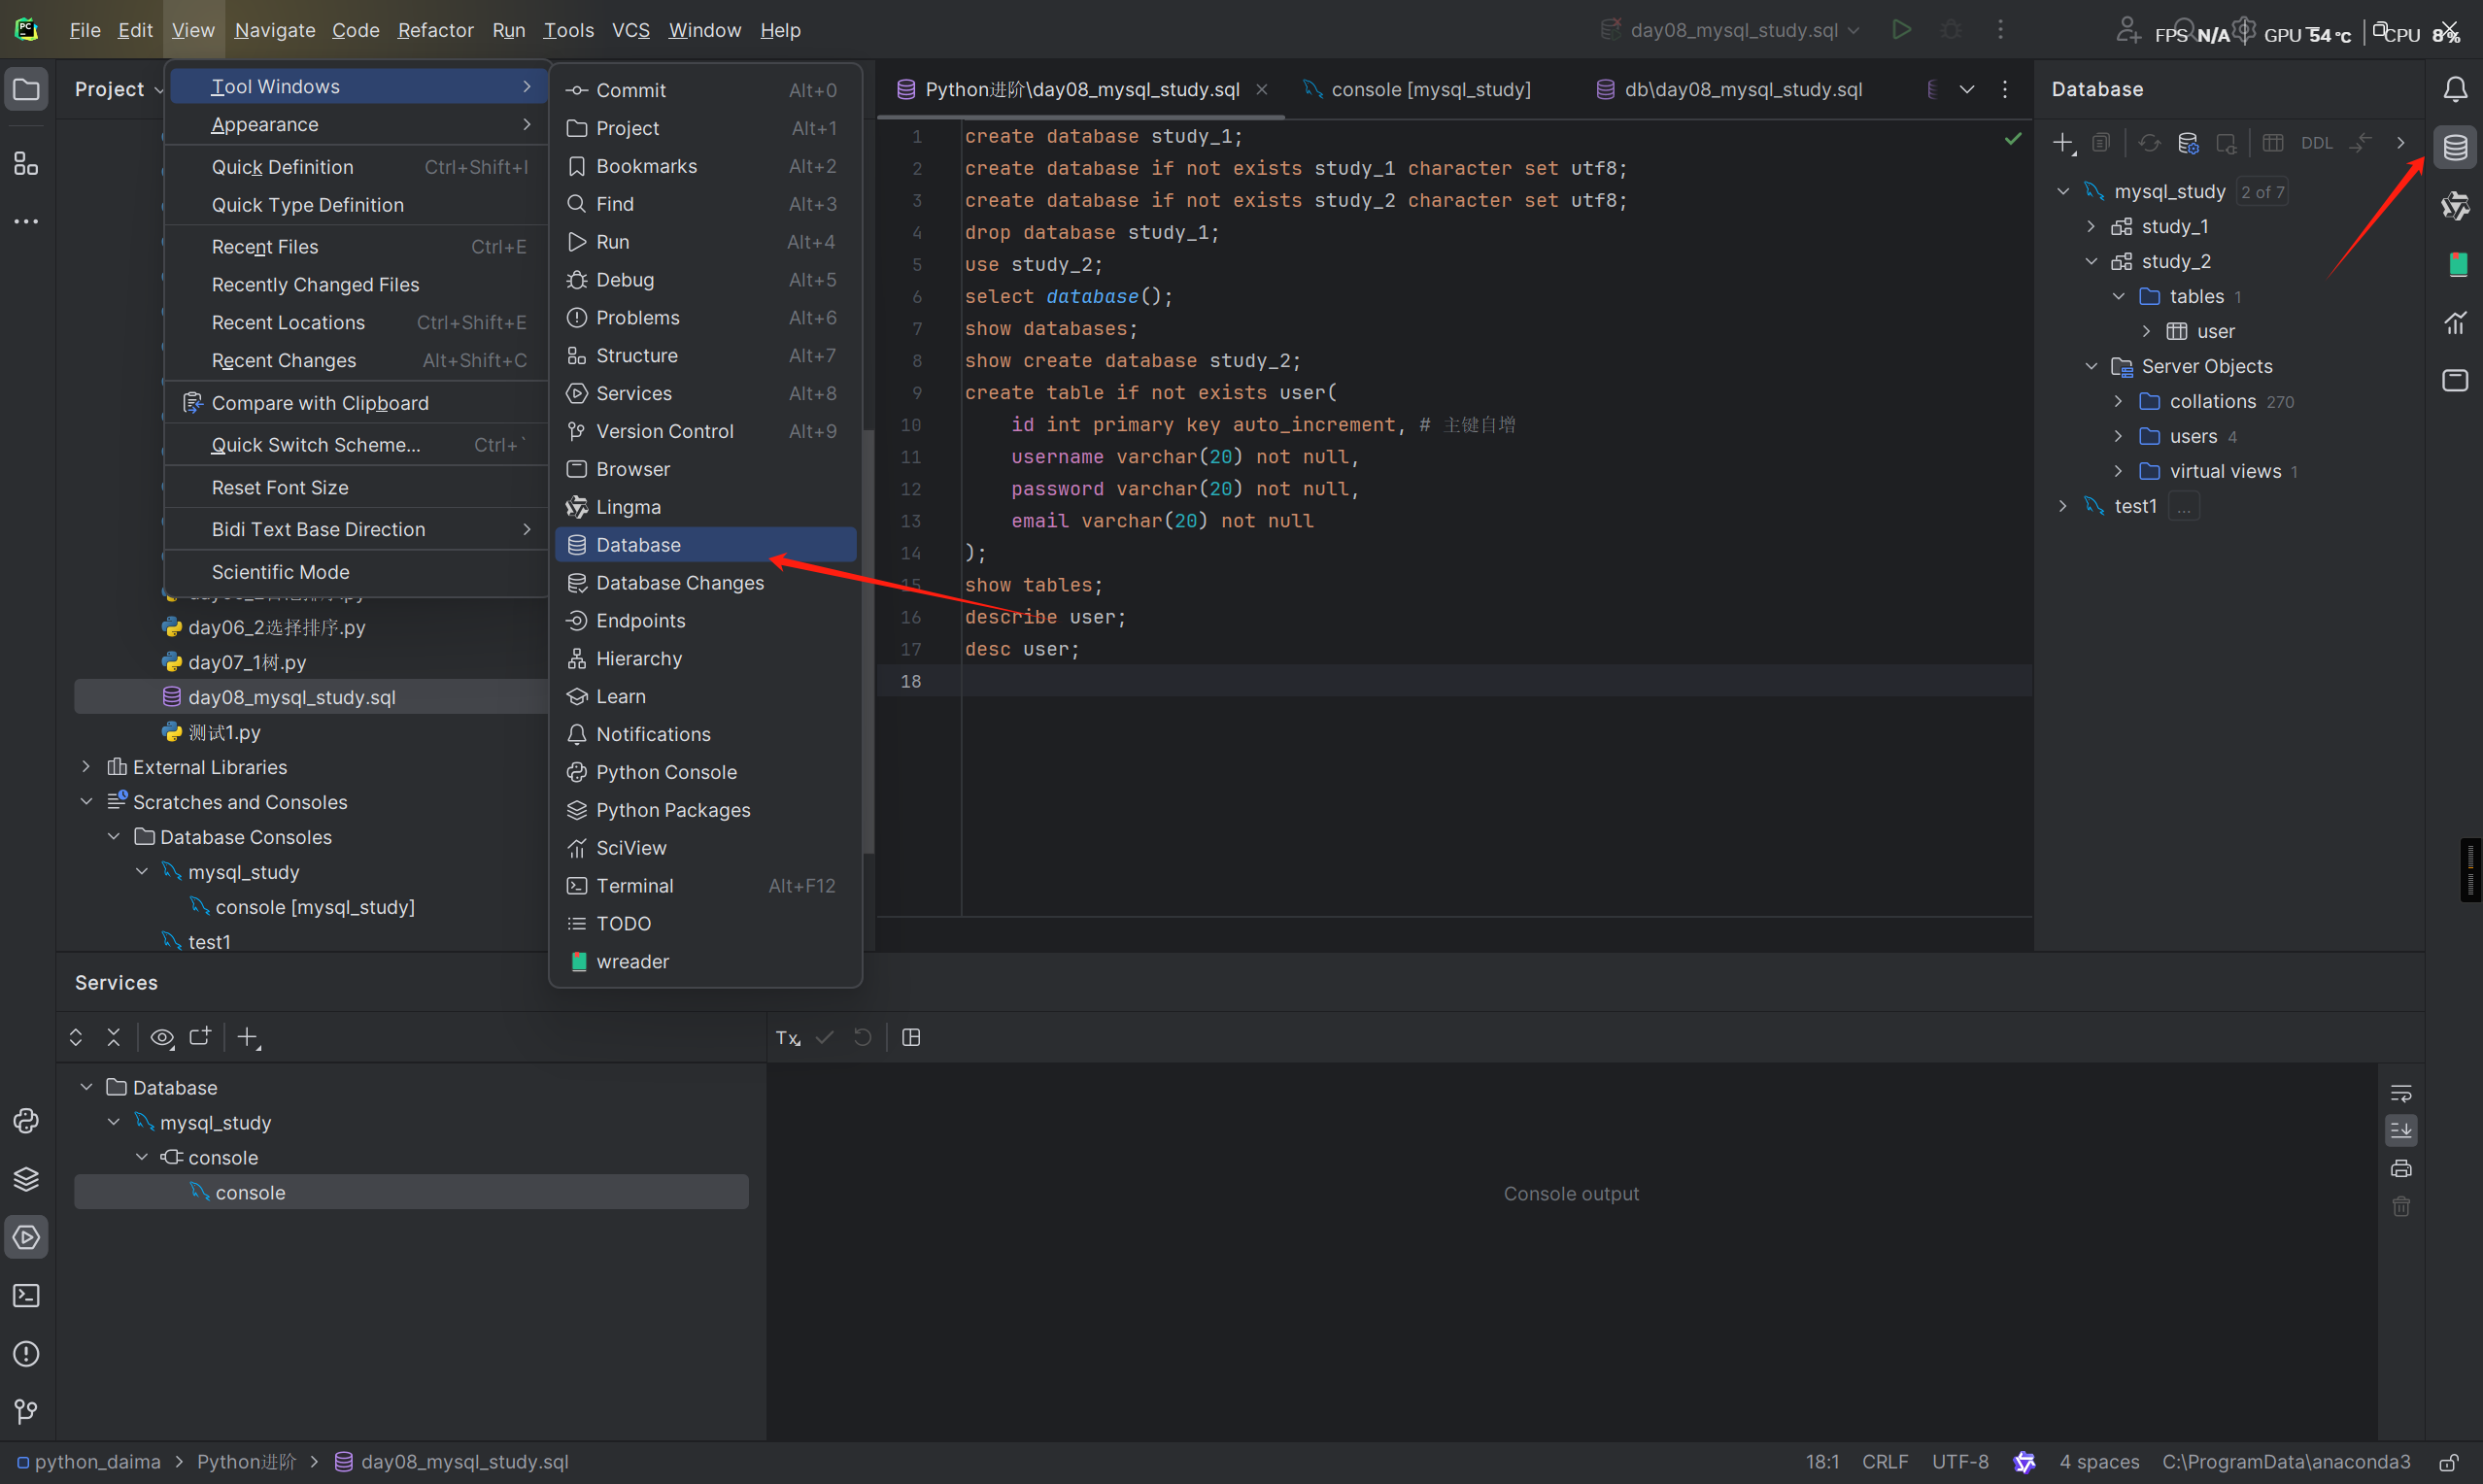
Task: Collapse the Server Objects node
Action: (x=2091, y=367)
